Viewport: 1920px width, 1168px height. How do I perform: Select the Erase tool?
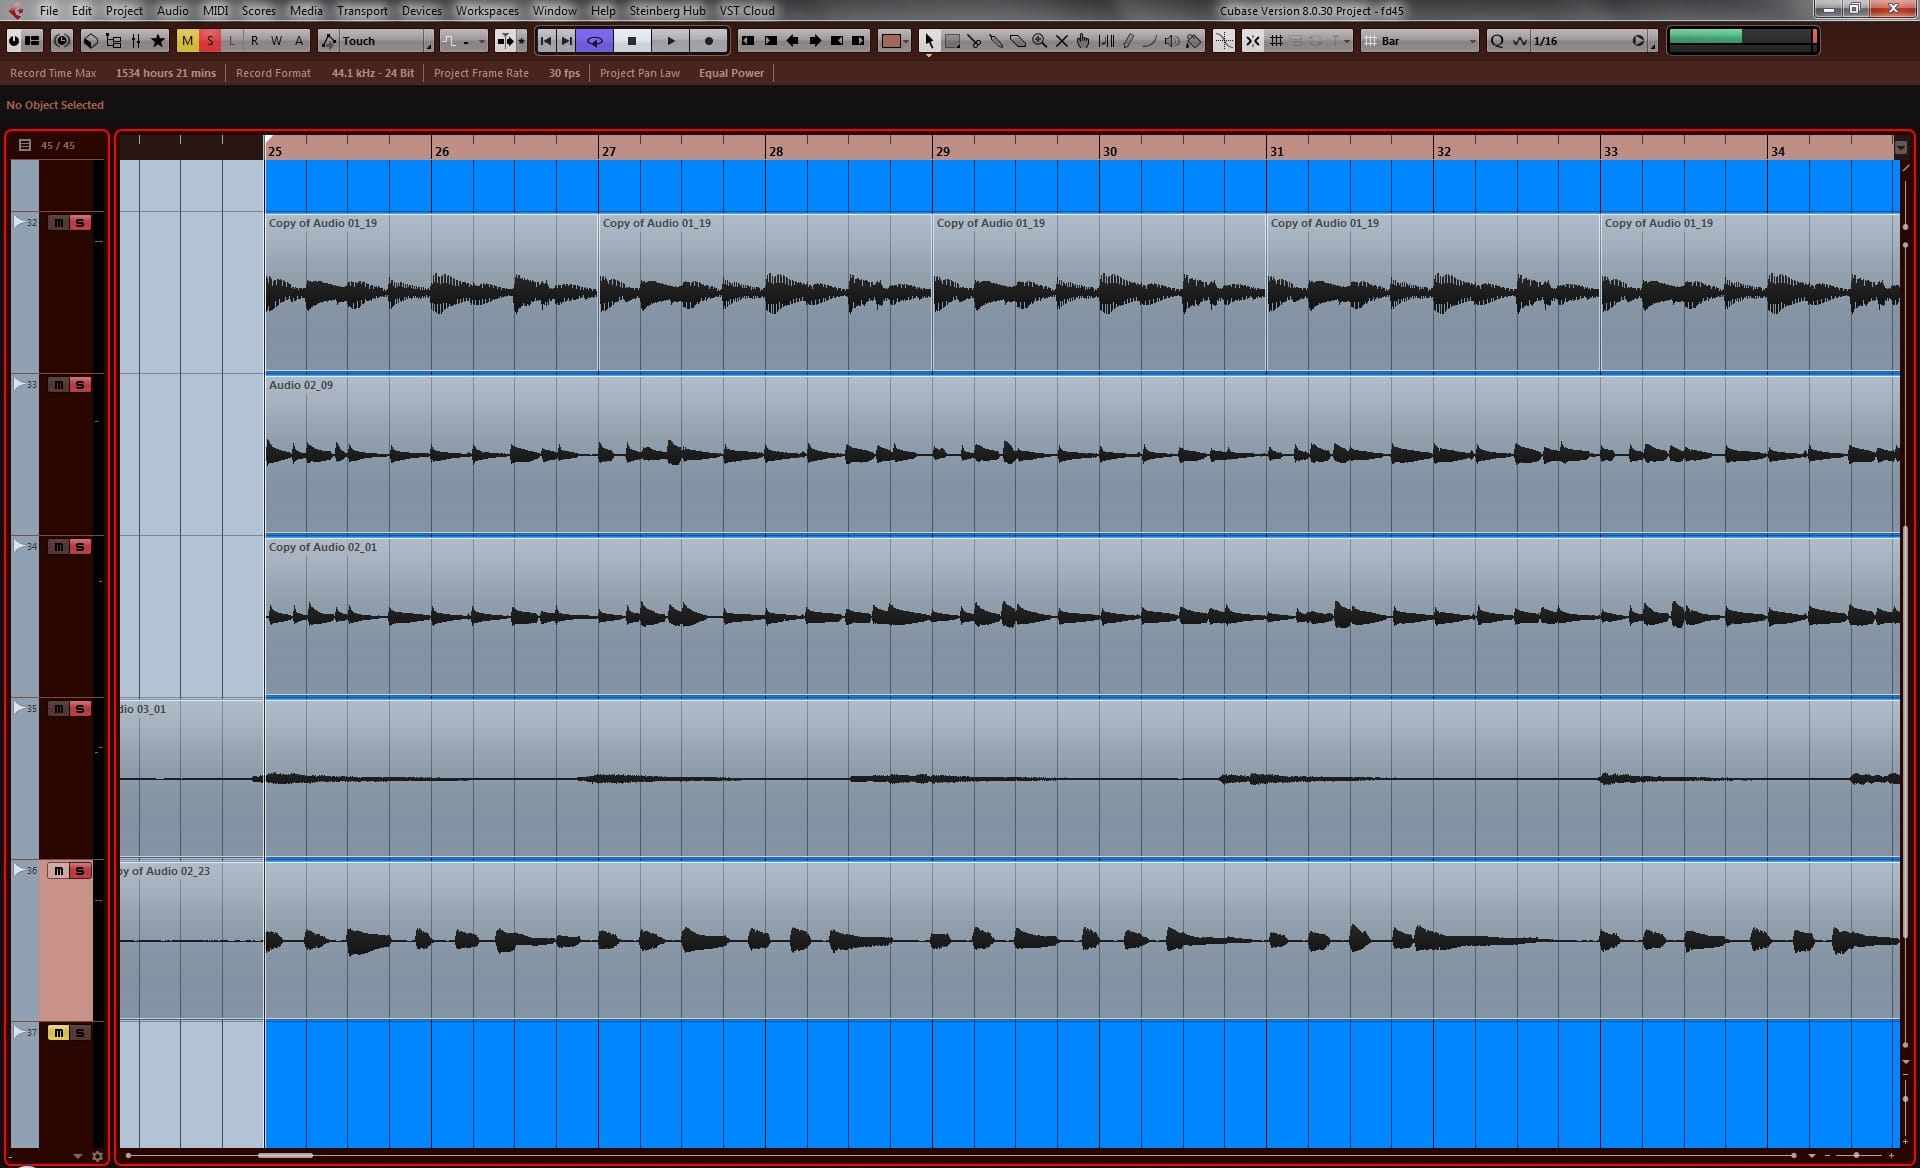tap(1018, 41)
